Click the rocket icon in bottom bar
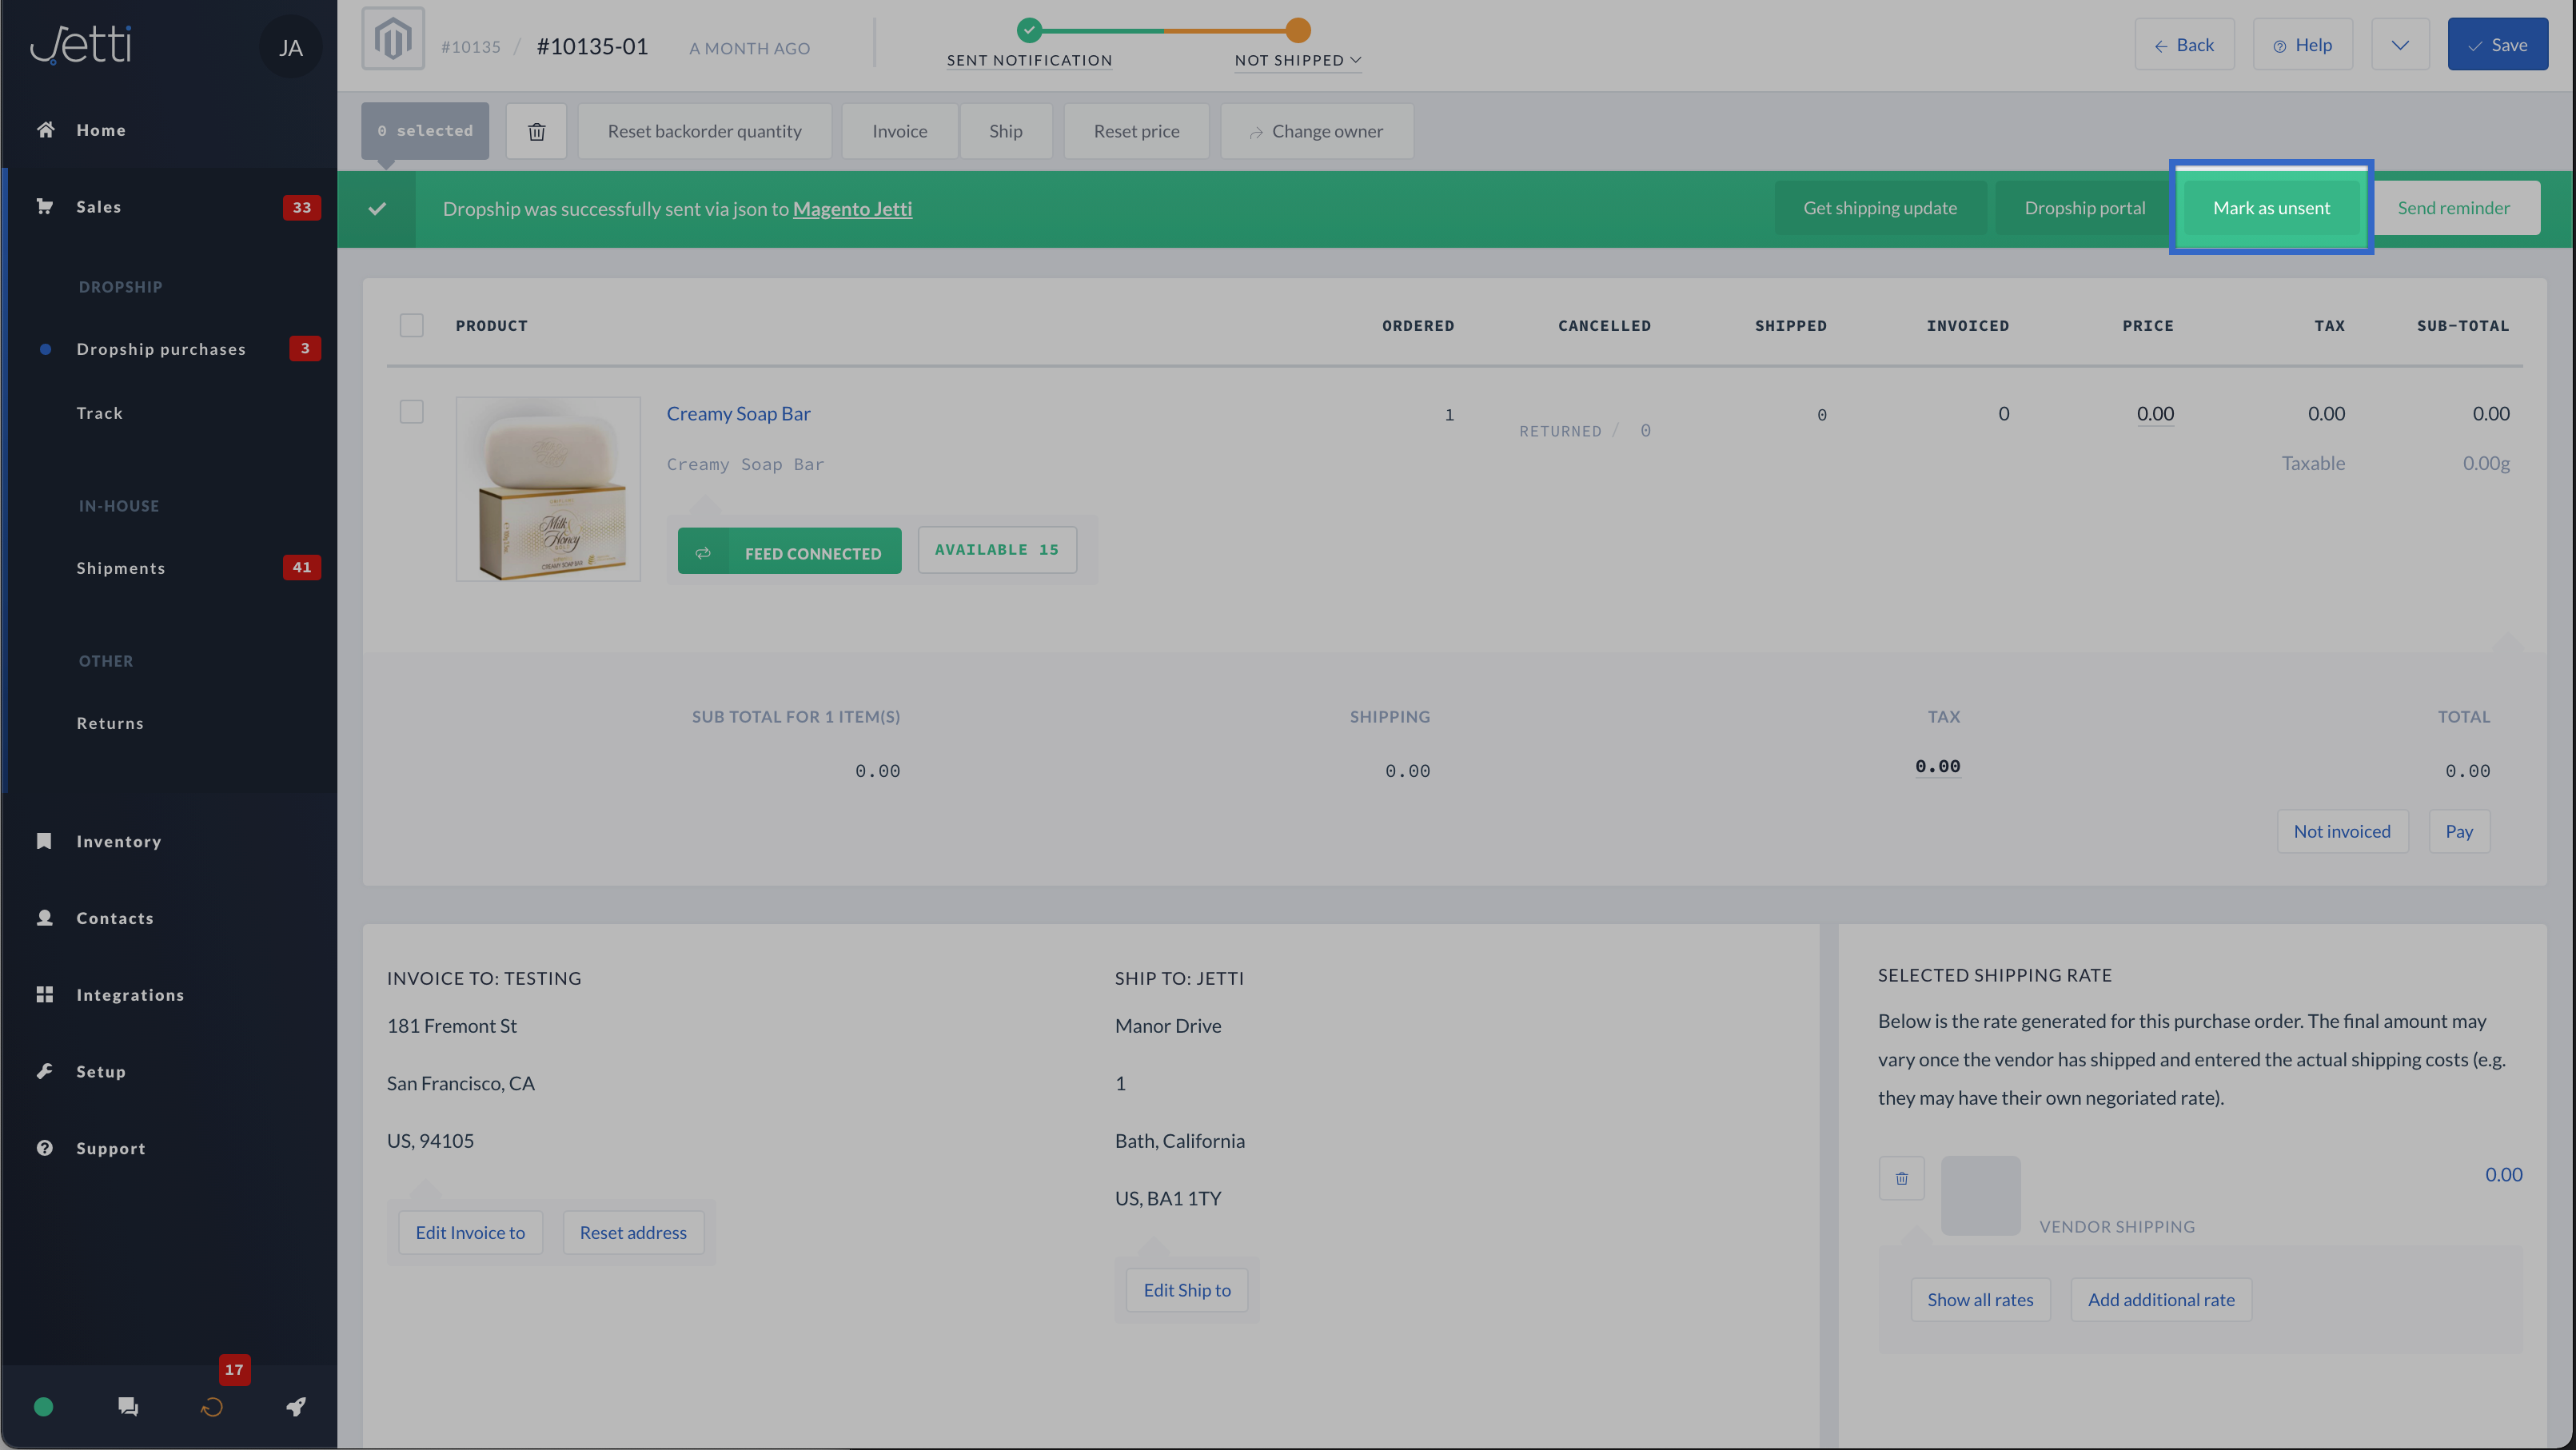Image resolution: width=2576 pixels, height=1450 pixels. [296, 1407]
